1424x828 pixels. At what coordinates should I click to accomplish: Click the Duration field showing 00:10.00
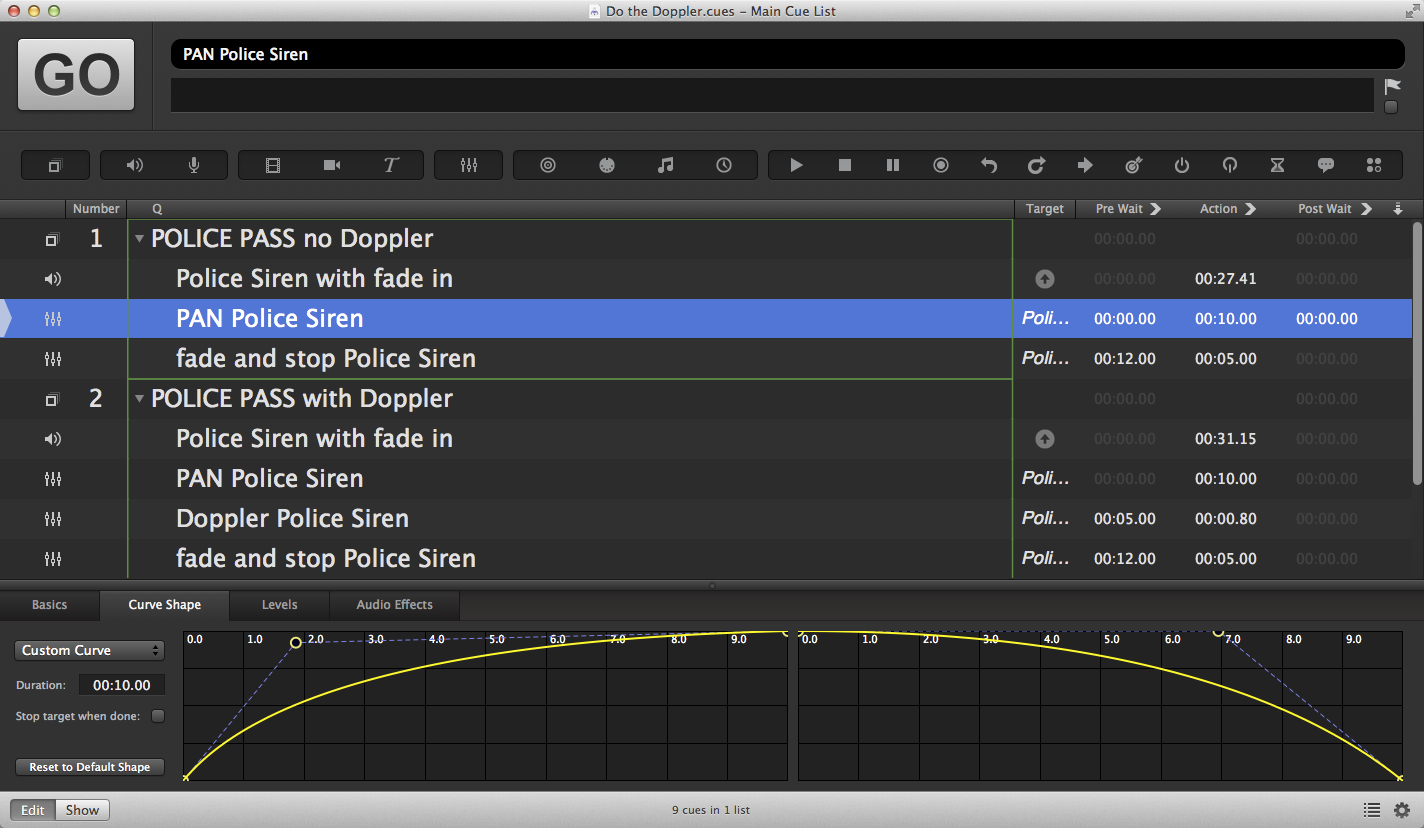(122, 685)
